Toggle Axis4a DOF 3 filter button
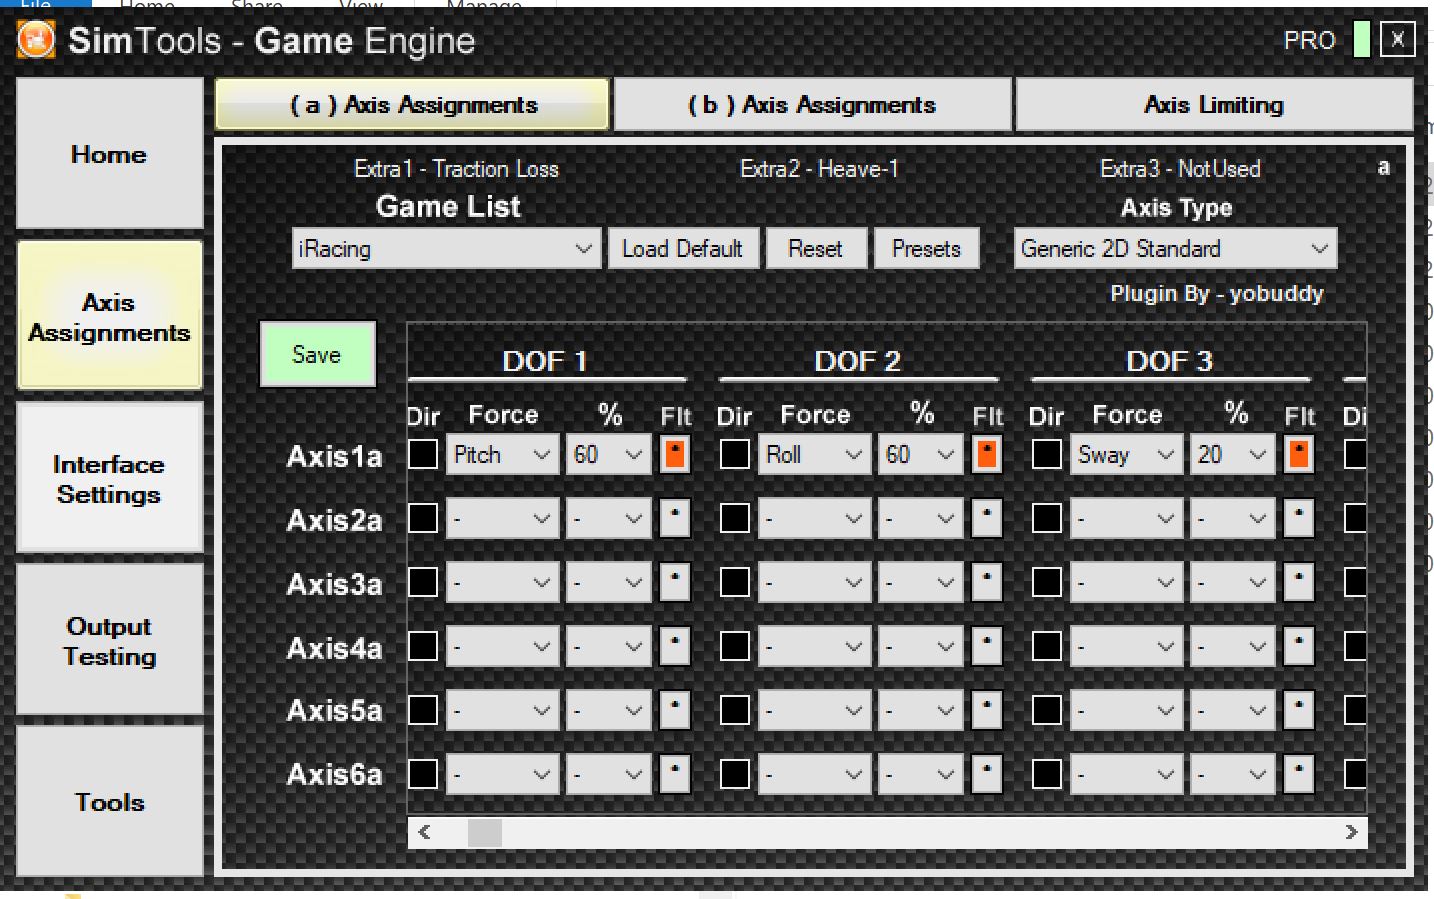 [x=1299, y=646]
